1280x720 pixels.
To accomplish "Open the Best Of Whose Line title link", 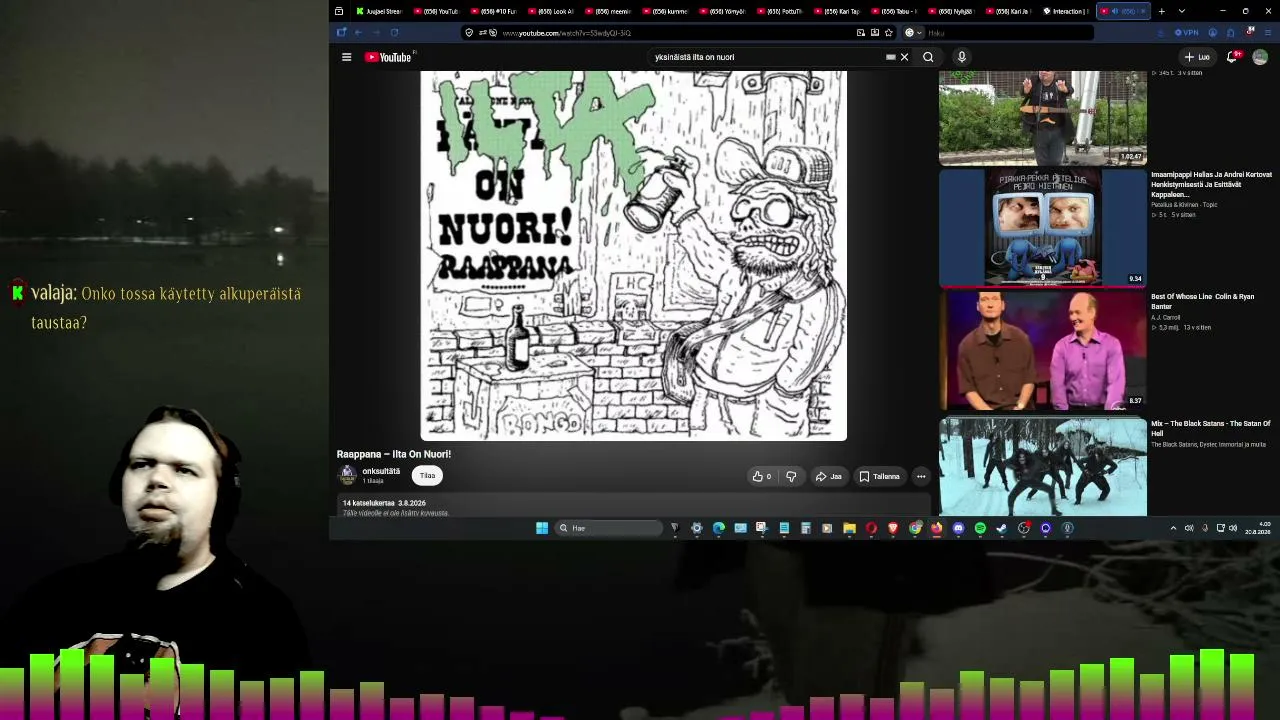I will click(1202, 301).
